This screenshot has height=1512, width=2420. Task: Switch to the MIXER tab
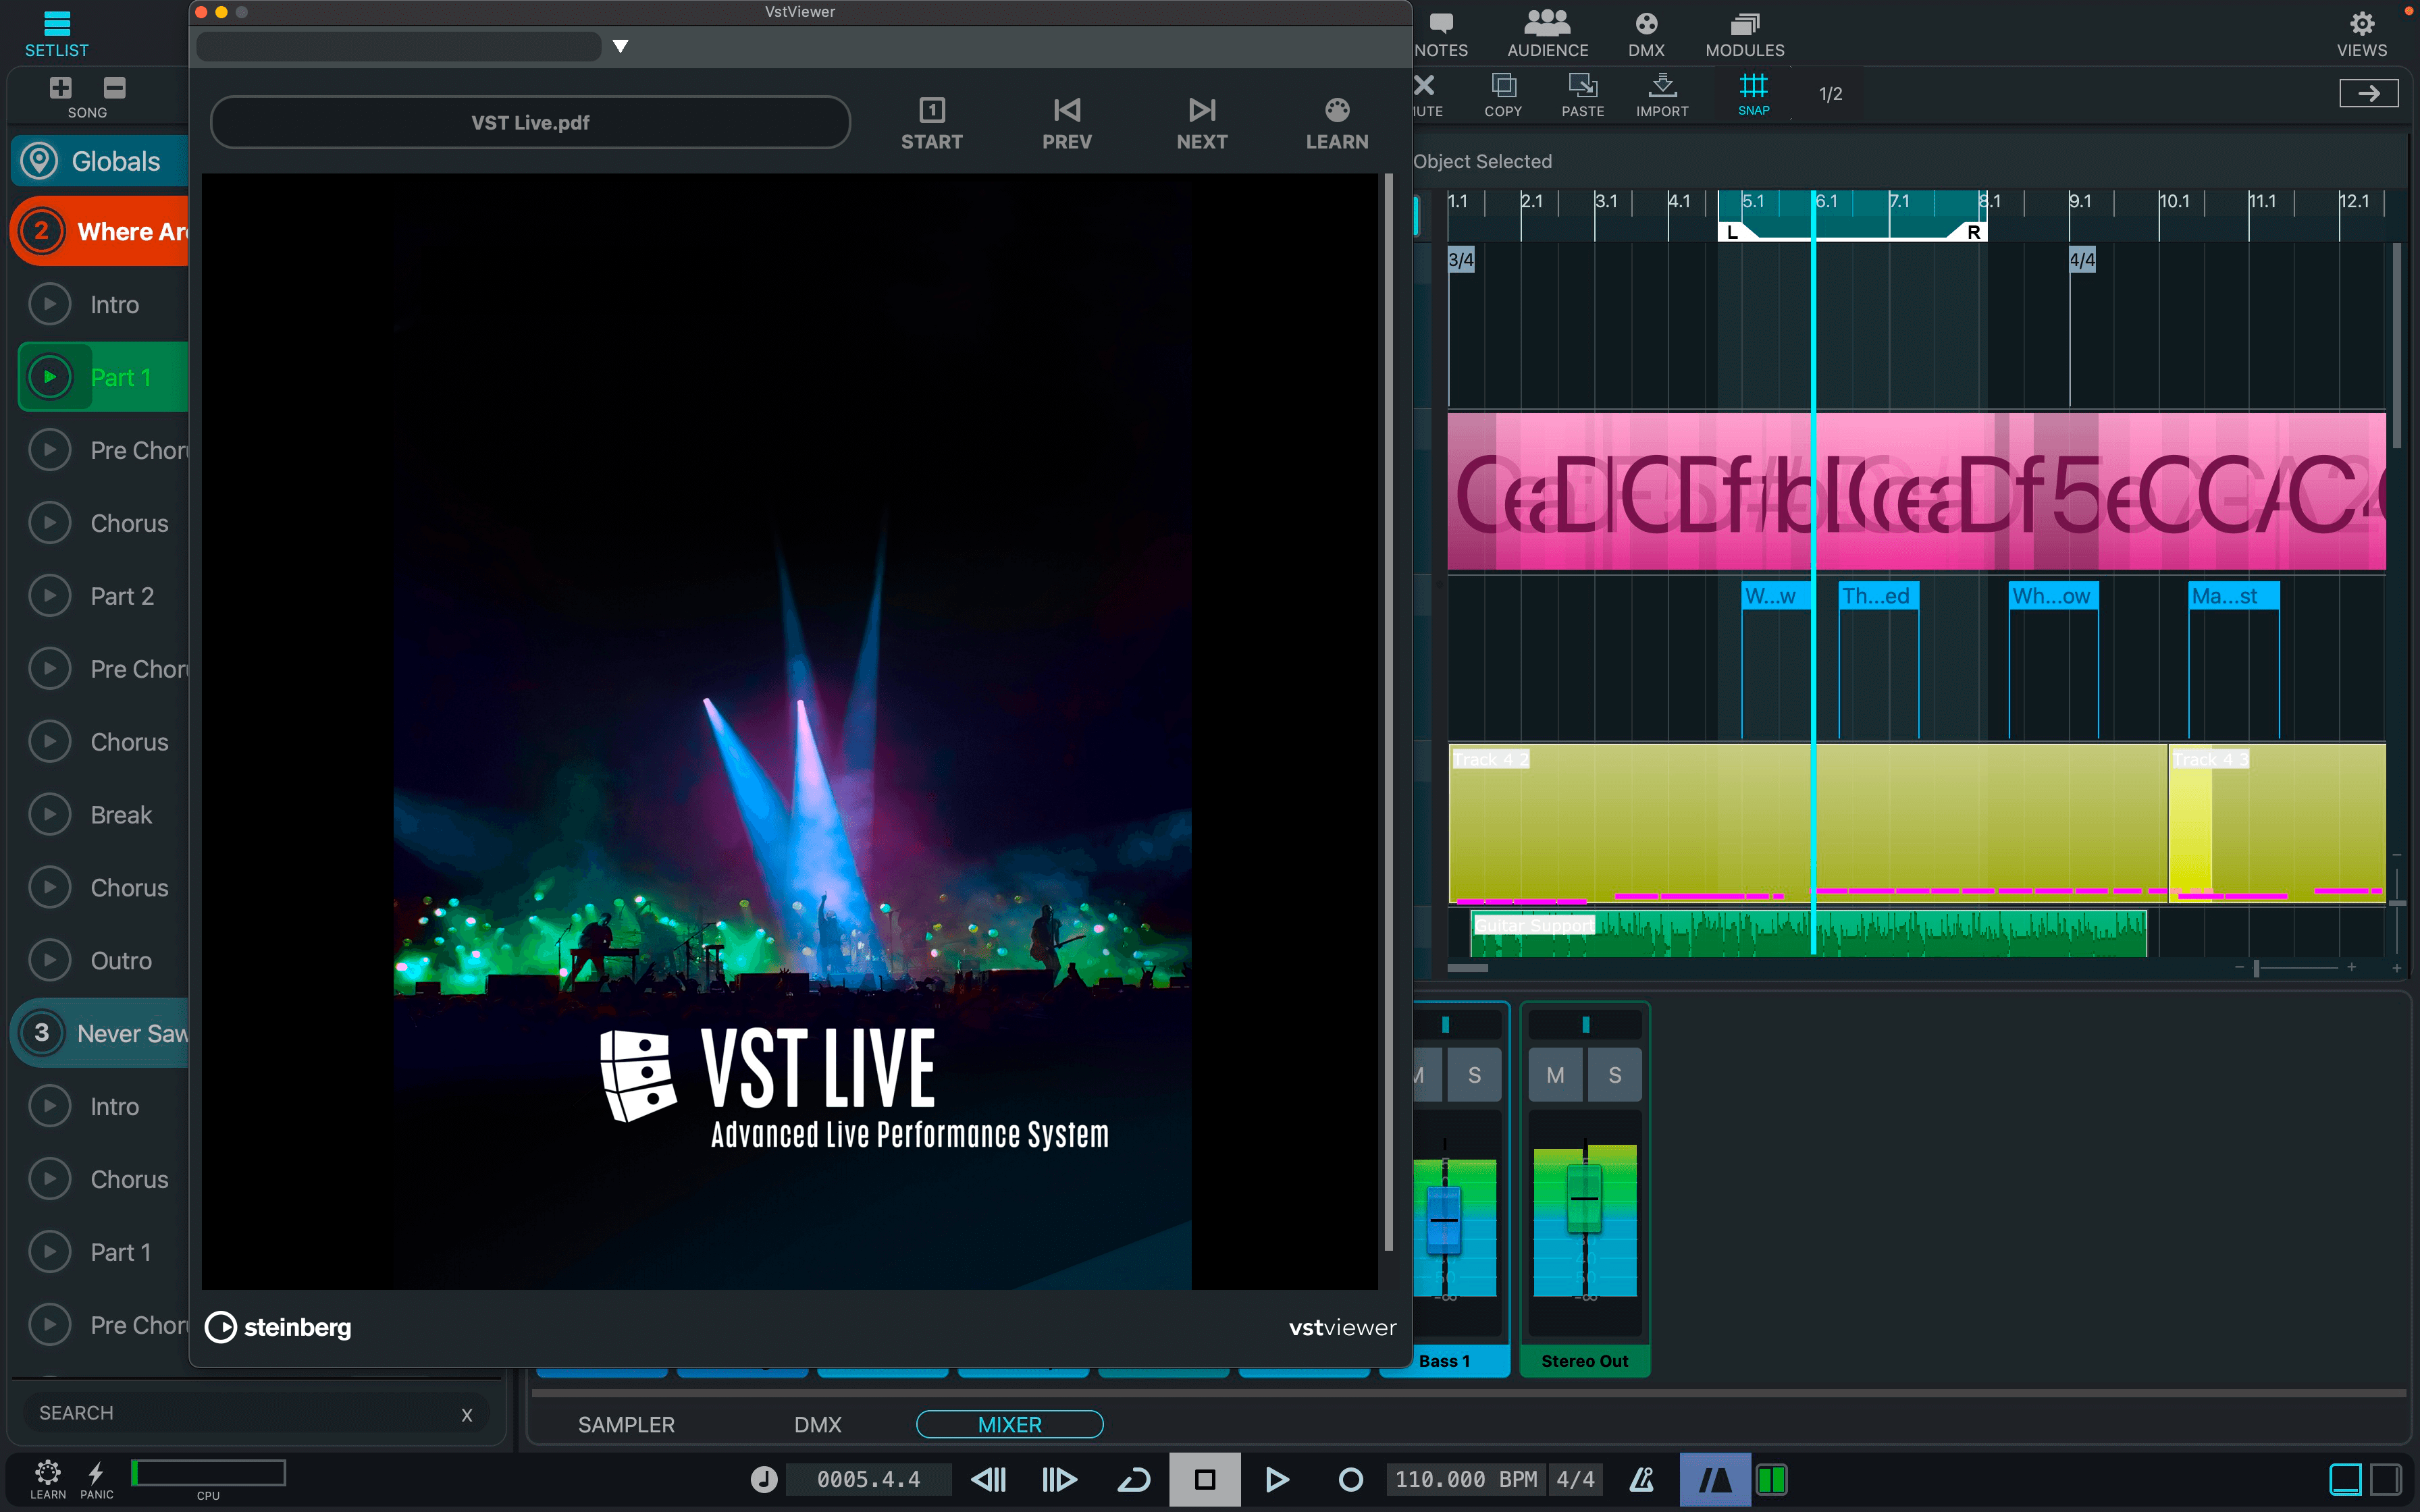tap(1009, 1424)
